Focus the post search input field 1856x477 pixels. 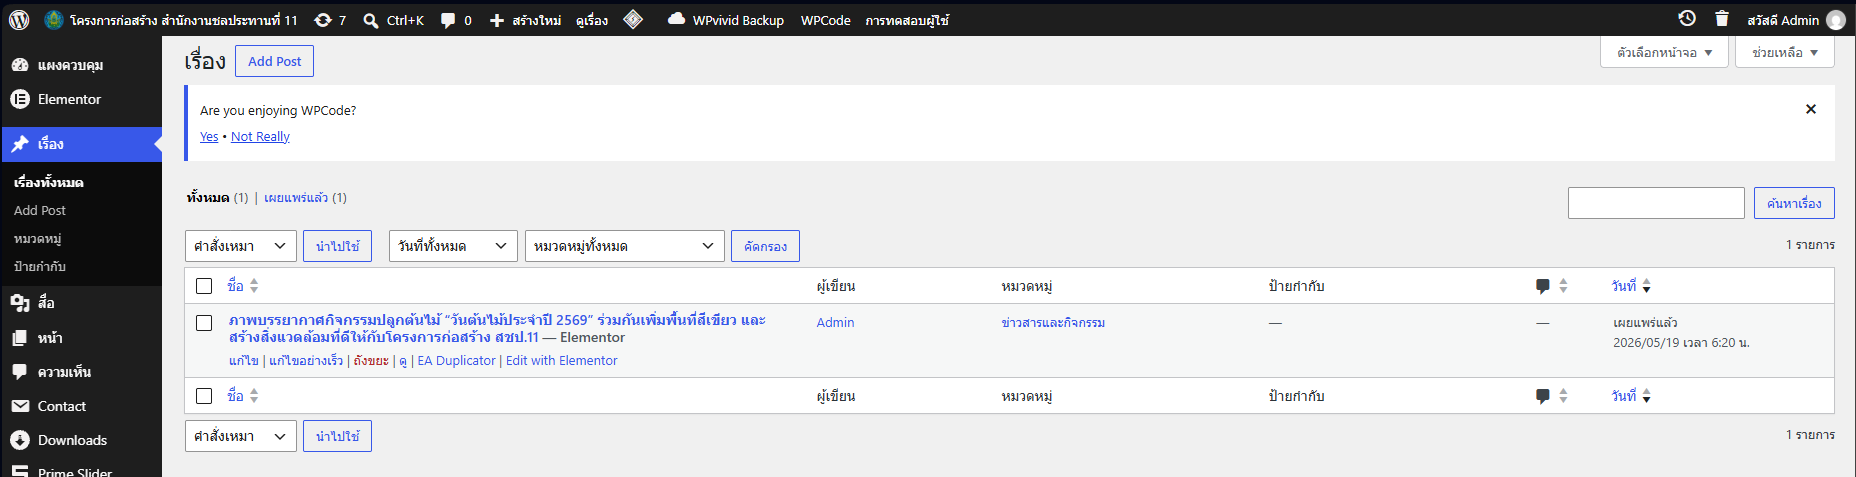(x=1656, y=203)
